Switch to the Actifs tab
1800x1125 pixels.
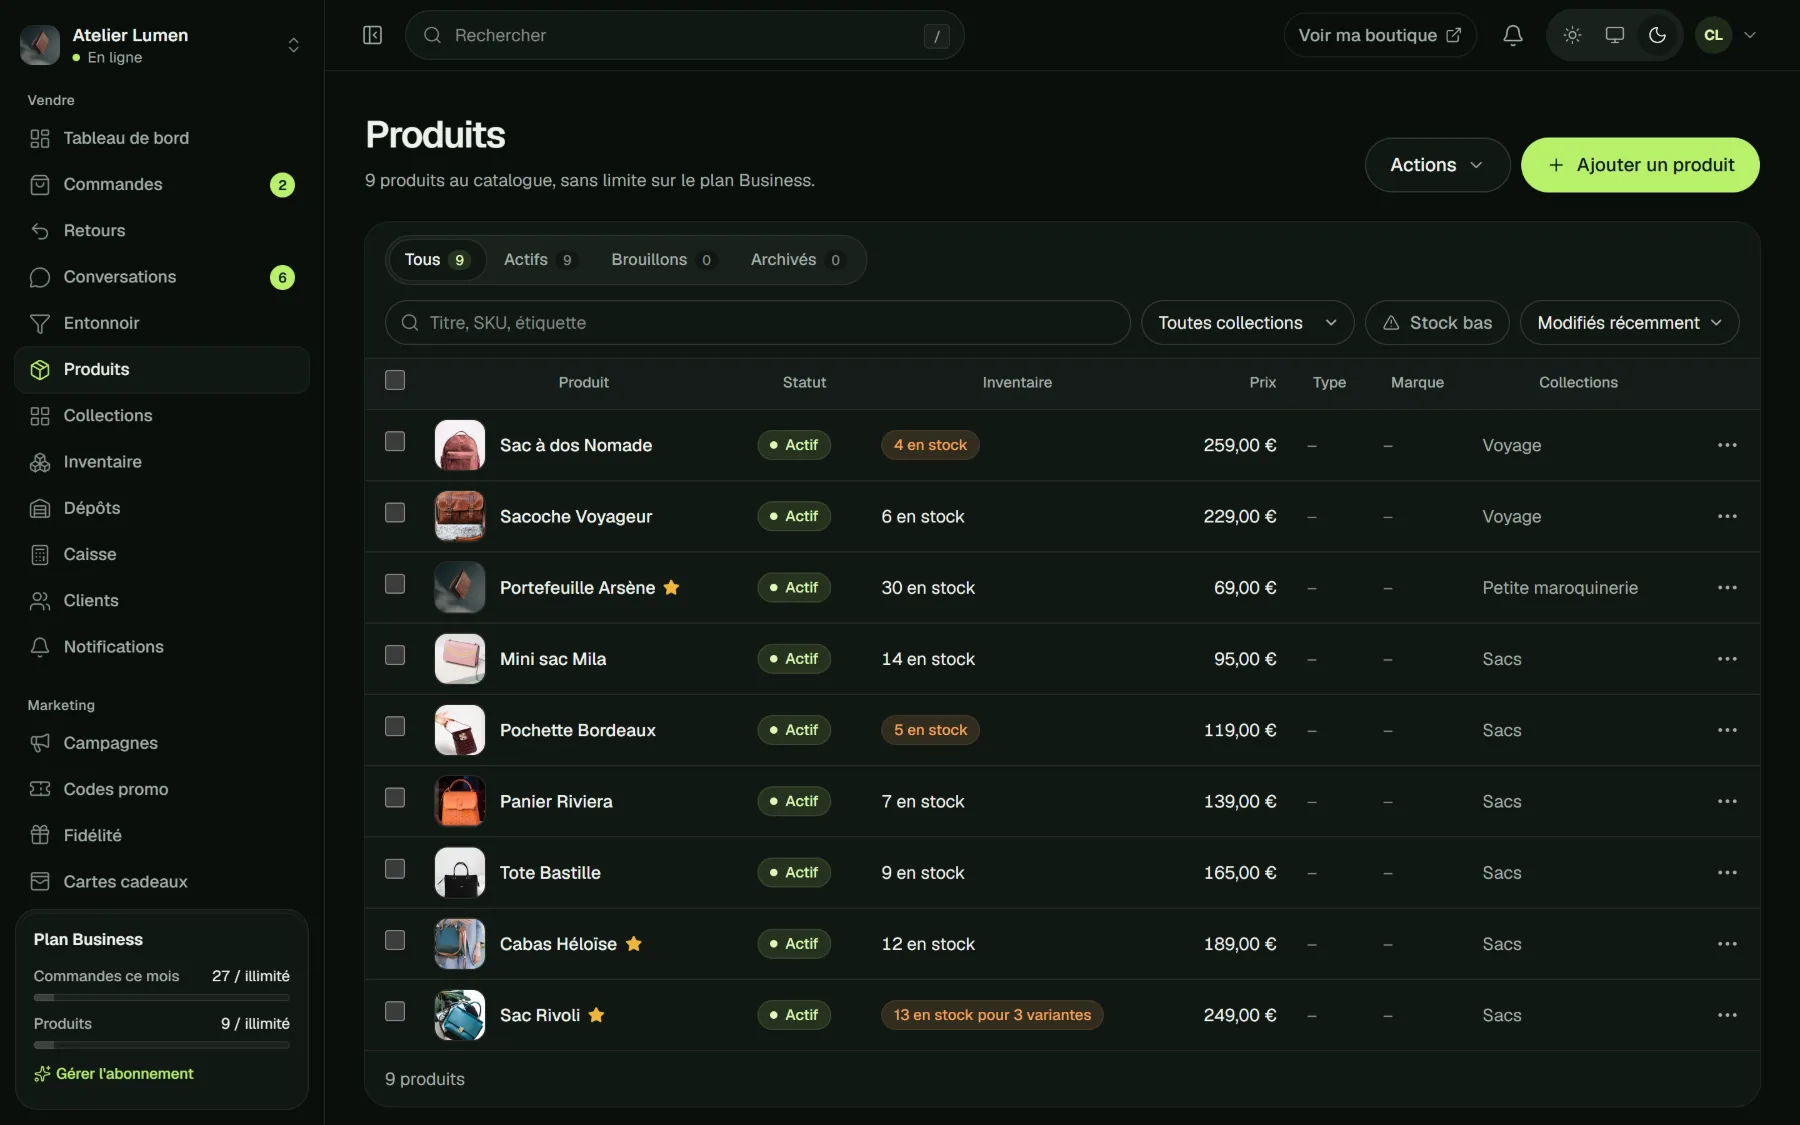pyautogui.click(x=539, y=260)
